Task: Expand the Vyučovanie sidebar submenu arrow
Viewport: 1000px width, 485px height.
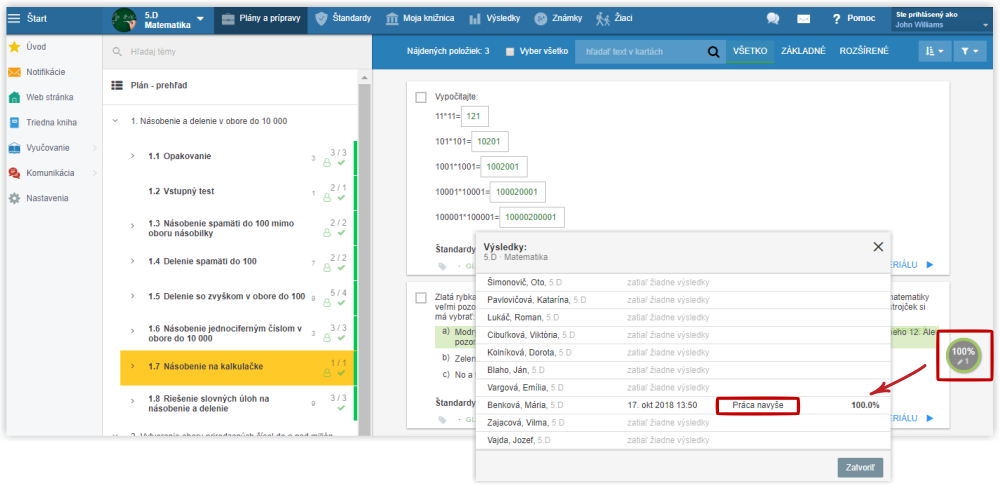Action: (x=95, y=148)
